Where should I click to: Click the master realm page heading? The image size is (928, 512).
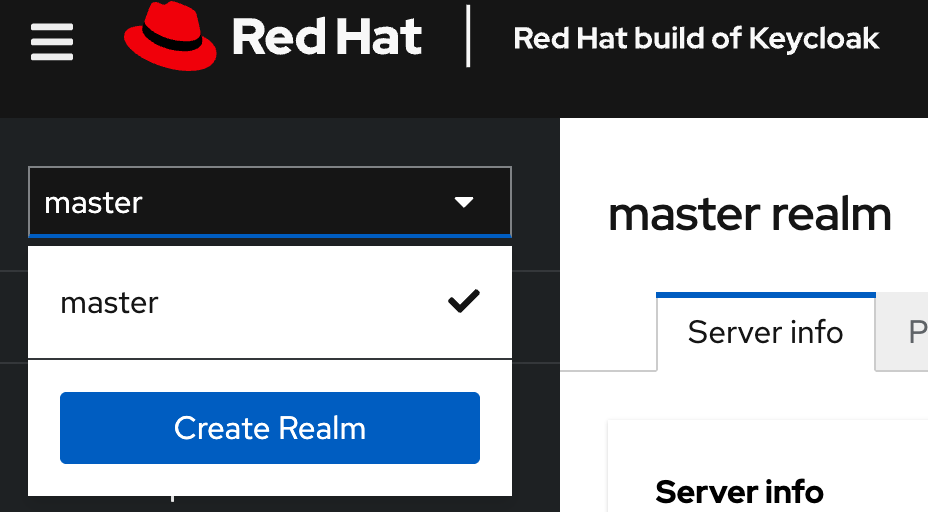coord(750,215)
